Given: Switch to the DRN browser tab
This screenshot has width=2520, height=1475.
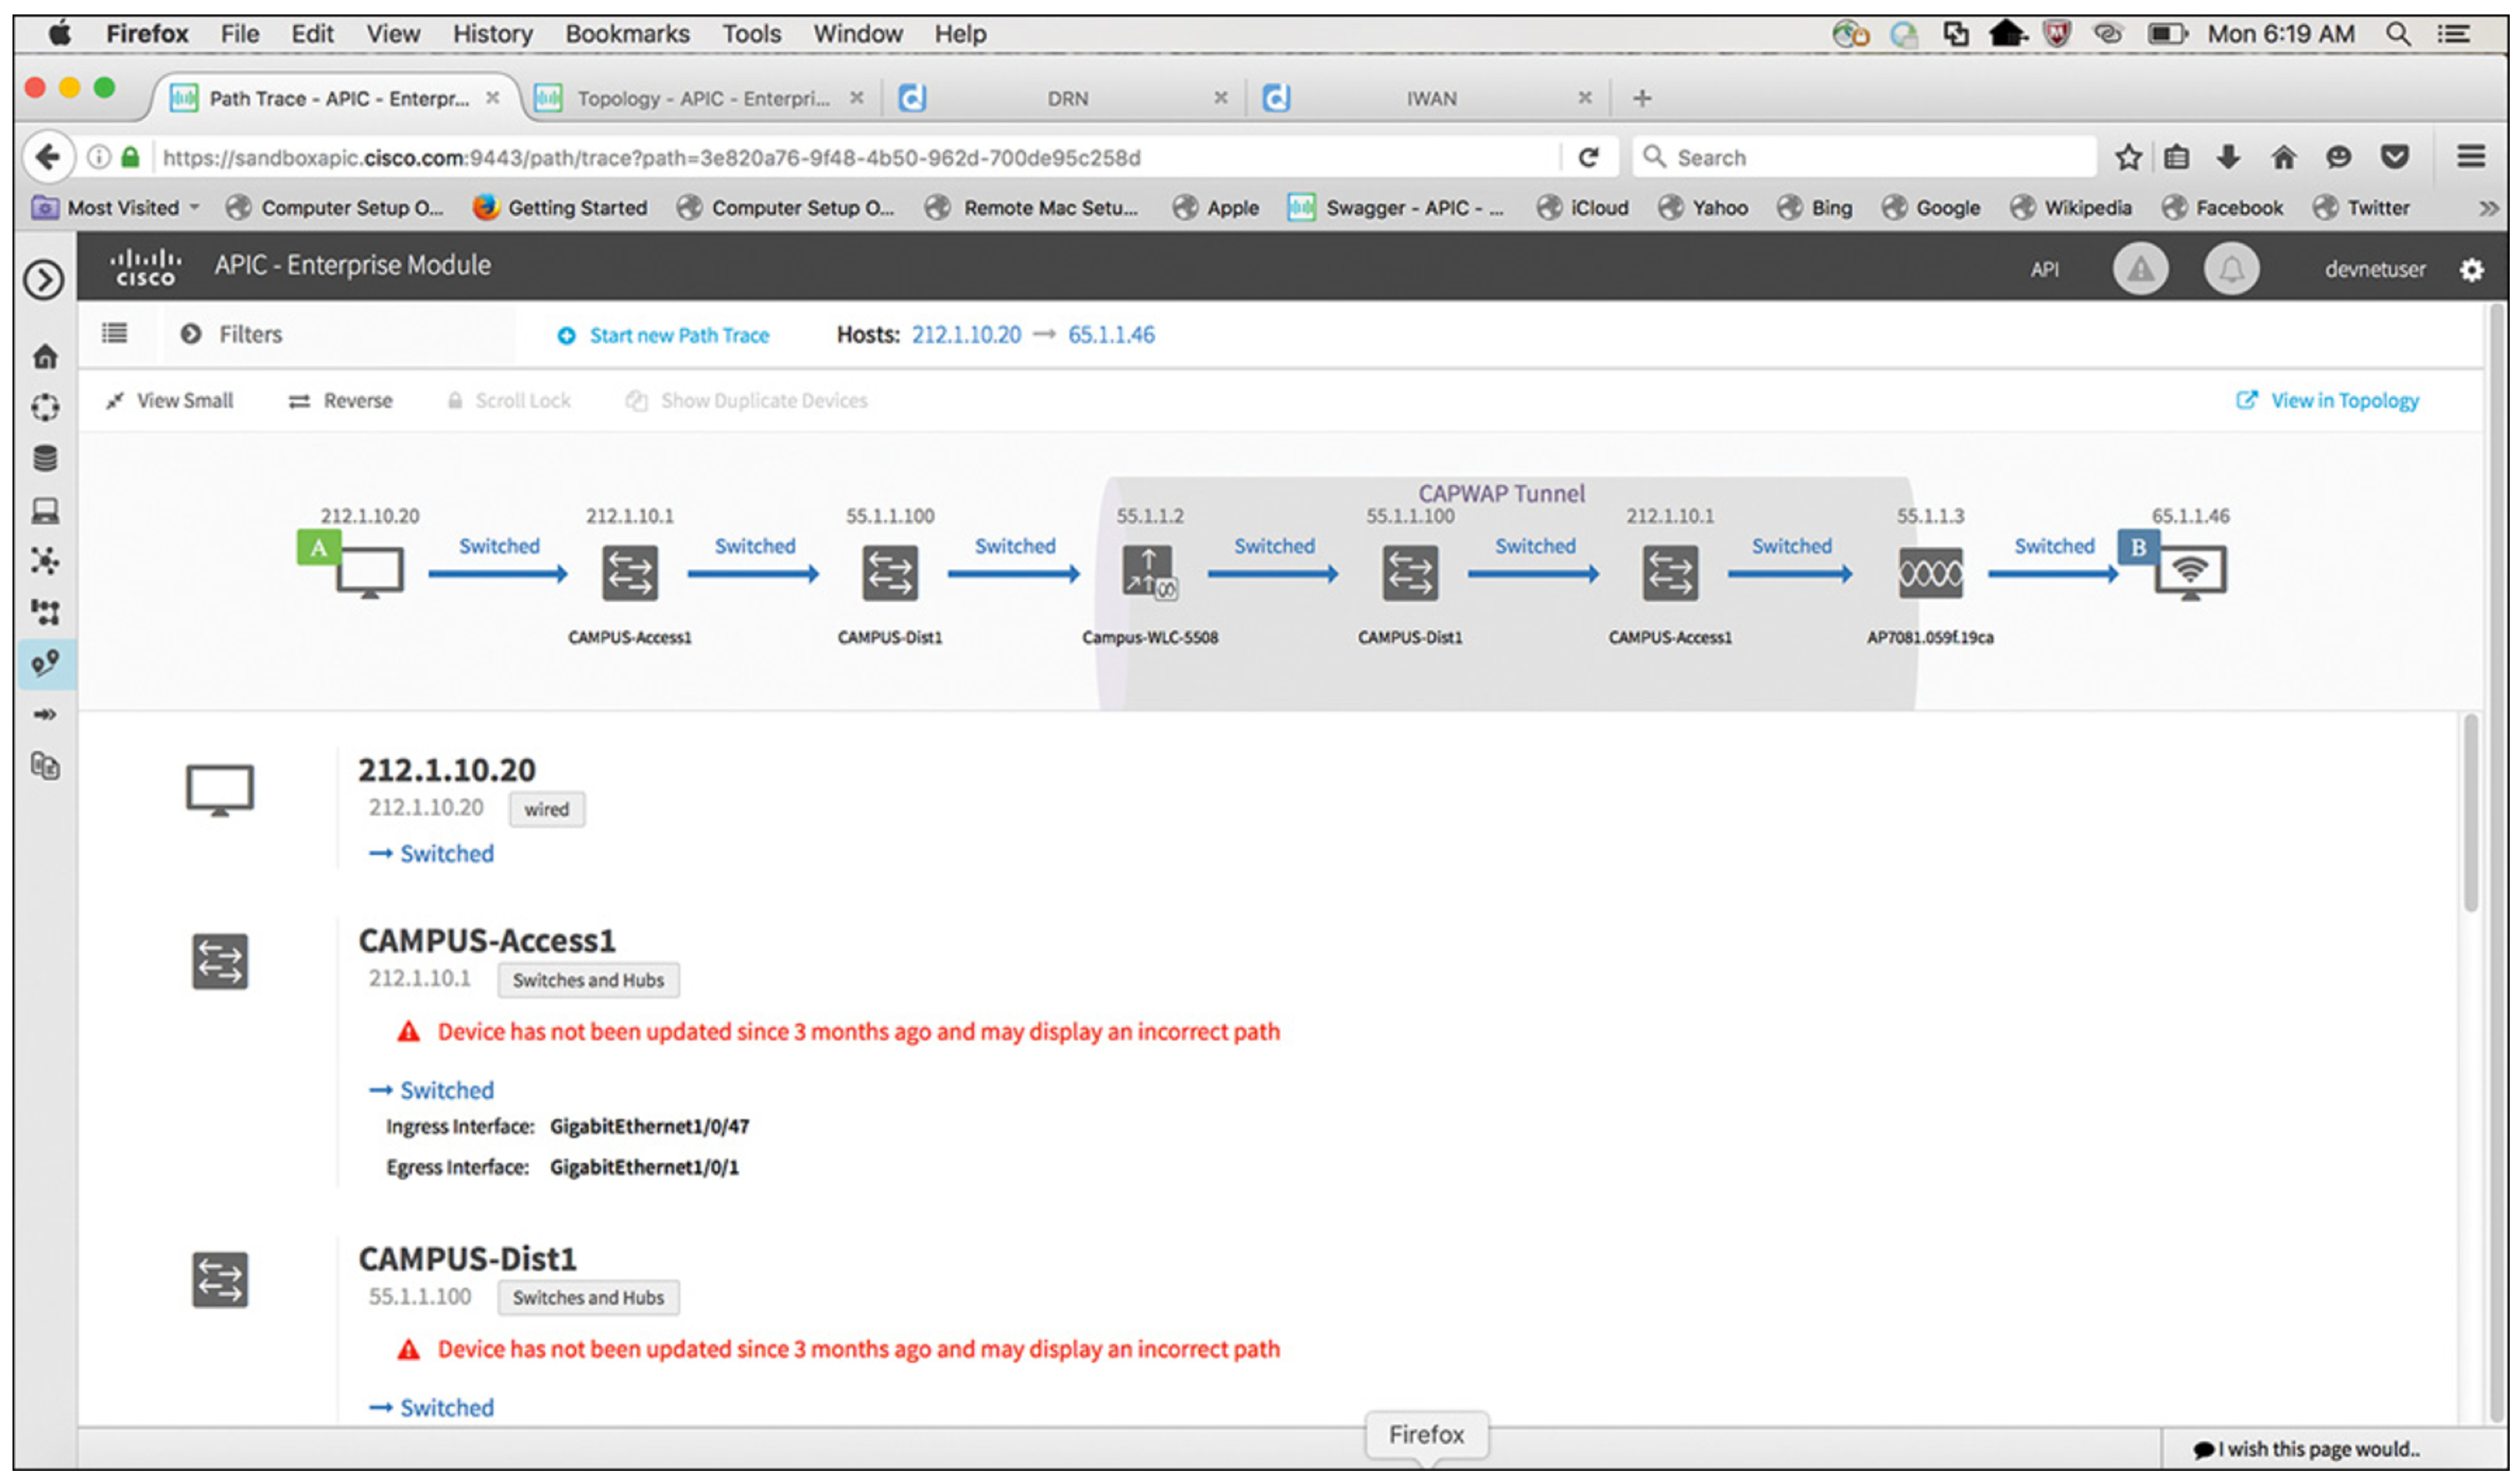Looking at the screenshot, I should 1066,99.
